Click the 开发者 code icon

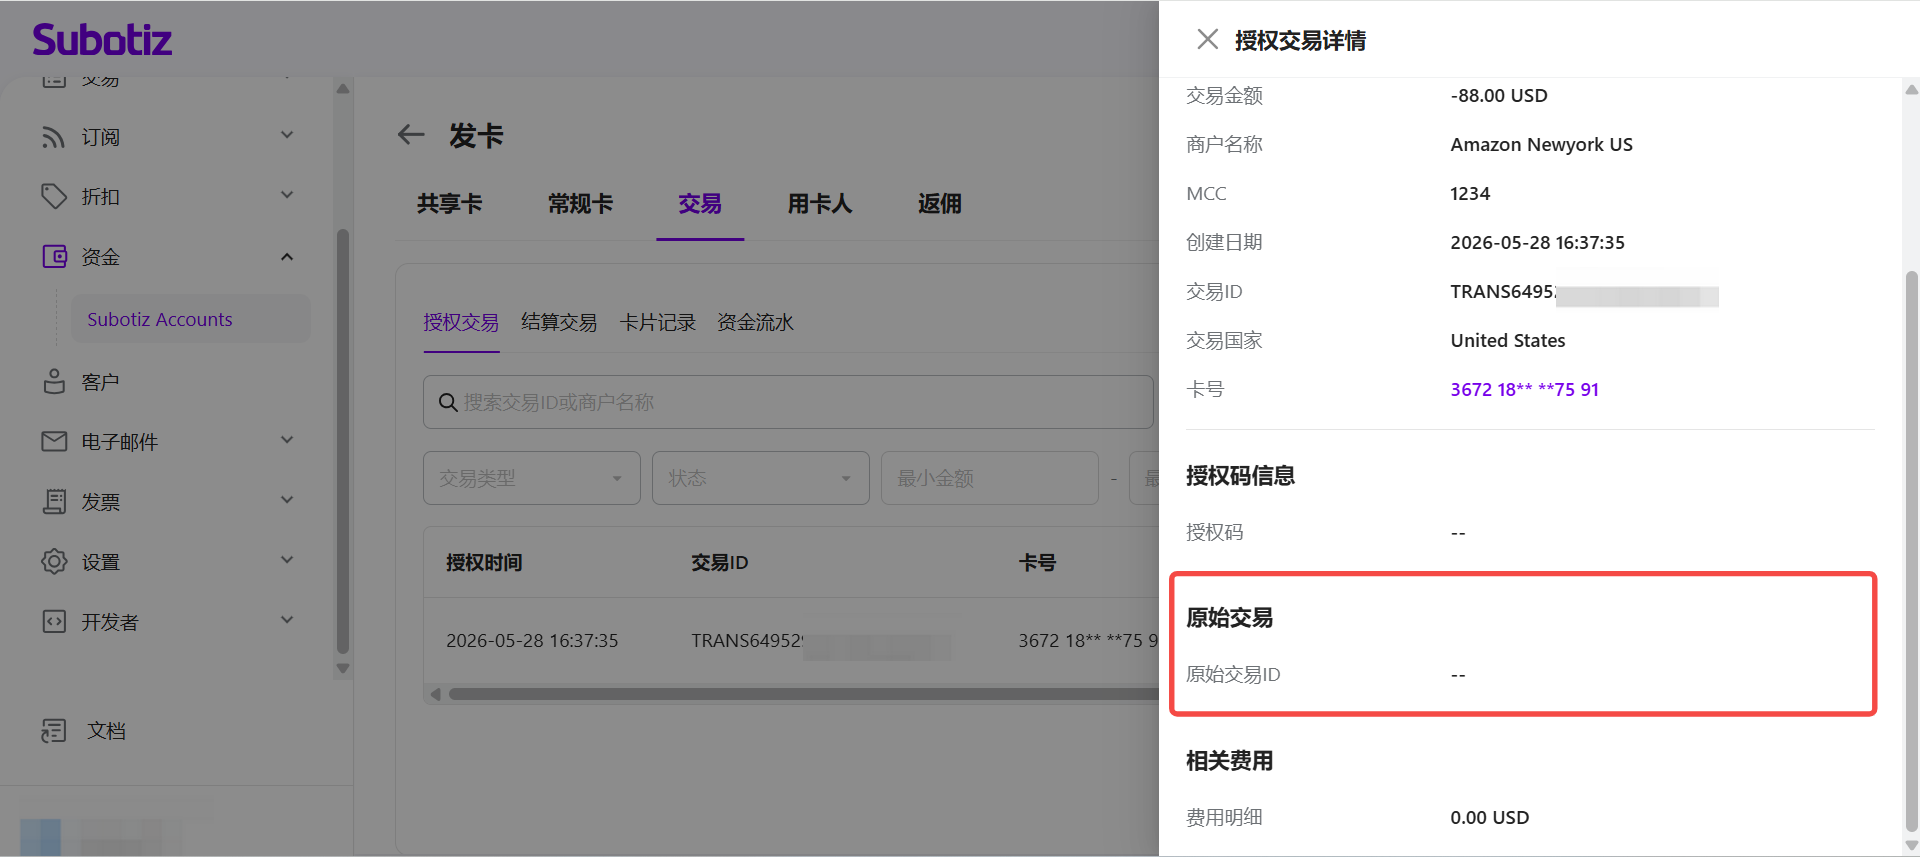click(54, 621)
